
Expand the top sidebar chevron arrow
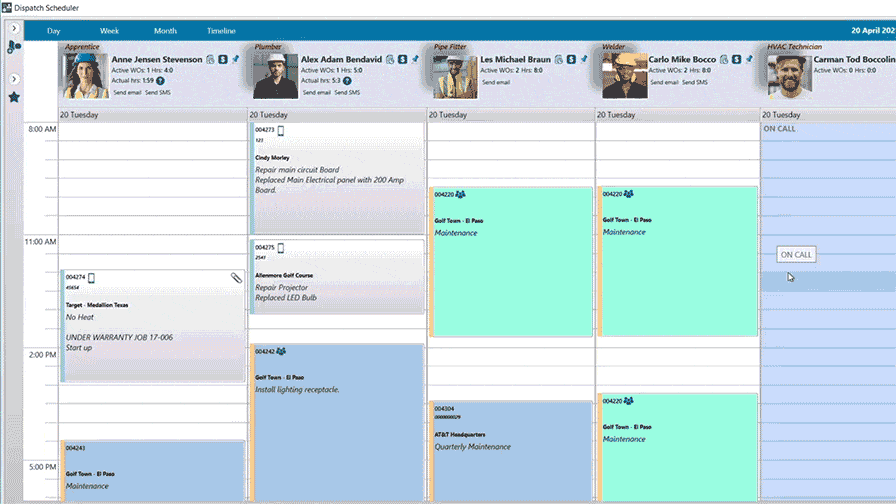point(14,28)
